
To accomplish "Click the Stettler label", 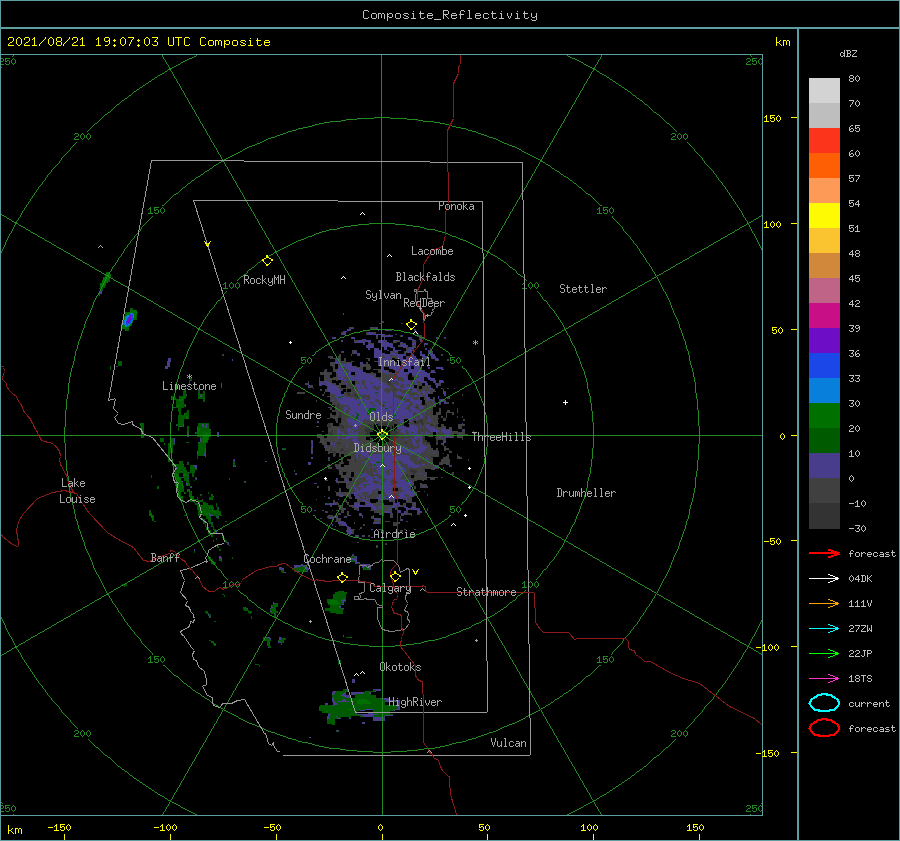I will (583, 289).
